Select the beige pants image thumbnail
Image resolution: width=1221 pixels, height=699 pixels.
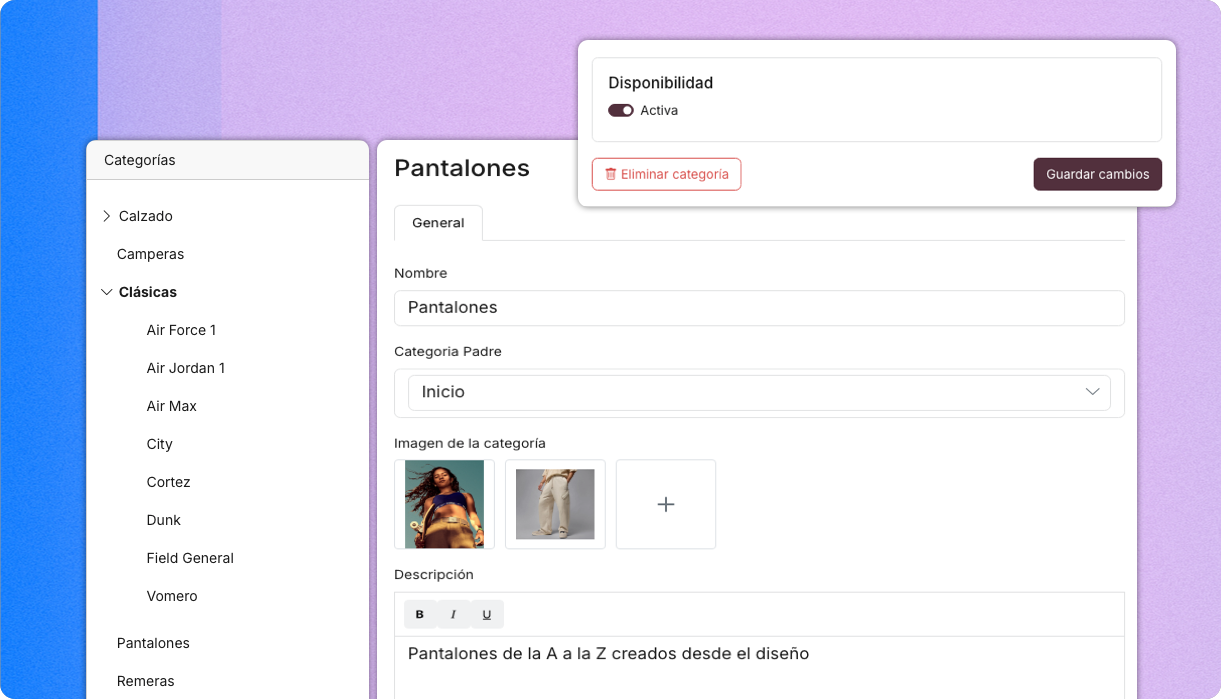point(555,504)
